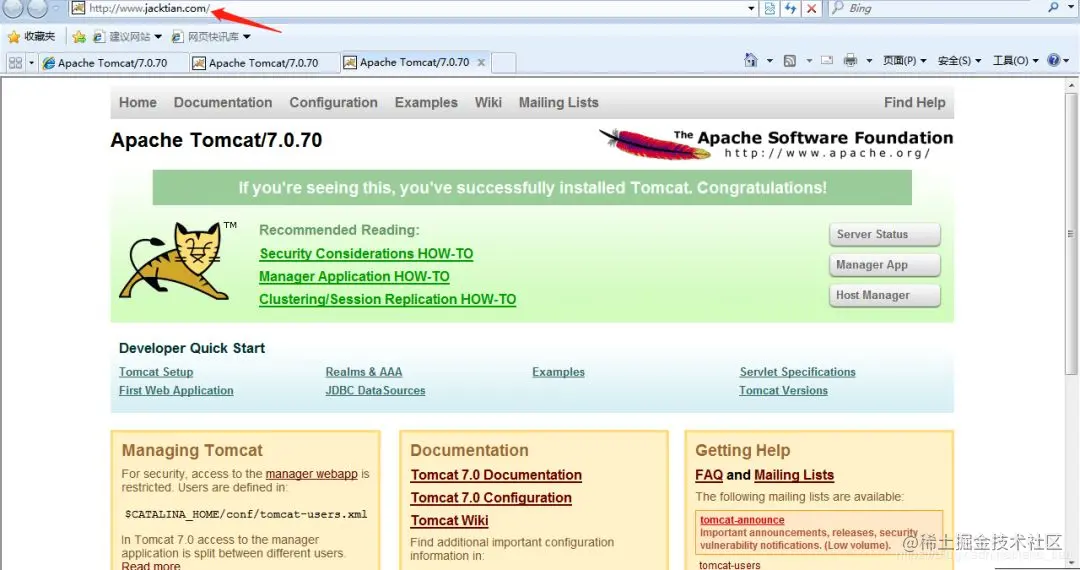Click the add to favorites bar star icon
Viewport: 1080px width, 570px height.
[79, 36]
